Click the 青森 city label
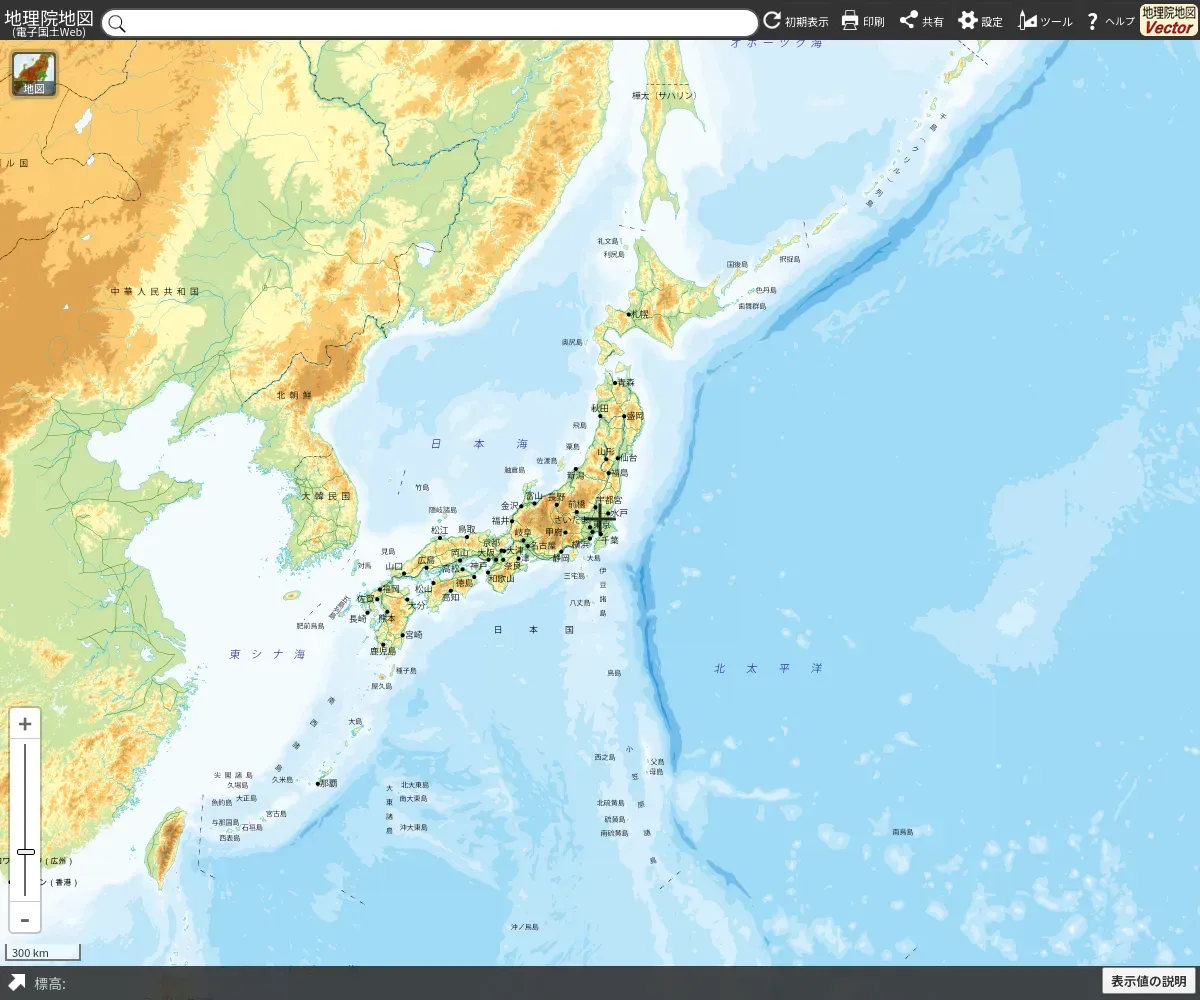This screenshot has width=1200, height=1000. pyautogui.click(x=626, y=382)
